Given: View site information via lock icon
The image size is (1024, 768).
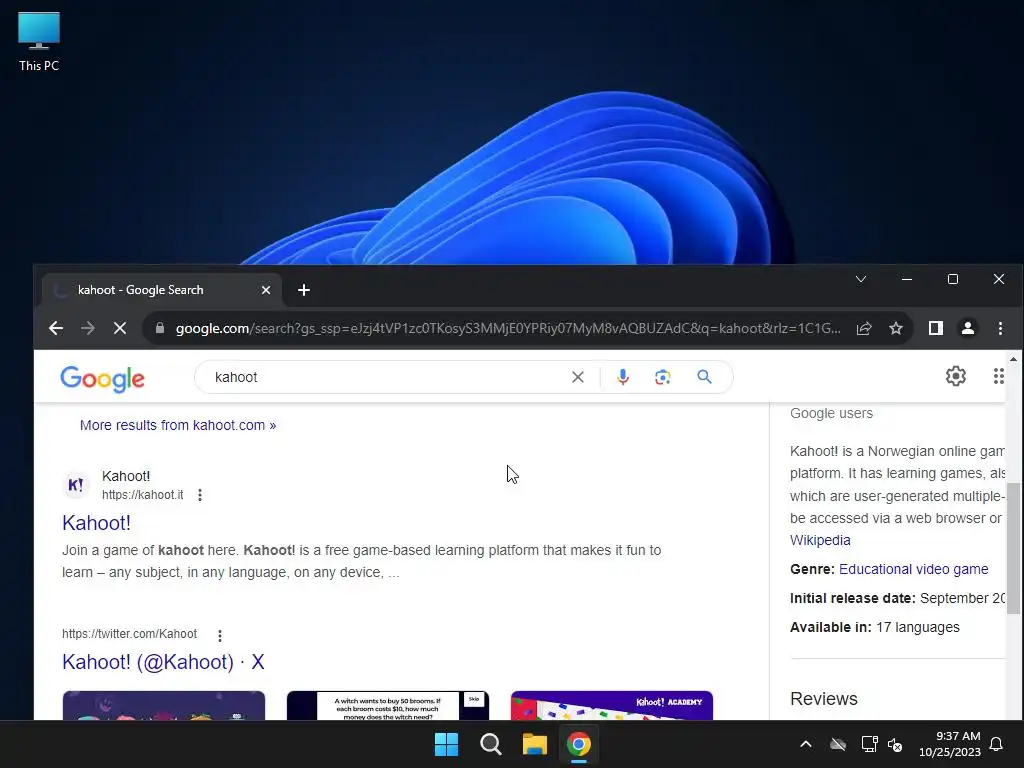Looking at the screenshot, I should (x=160, y=328).
